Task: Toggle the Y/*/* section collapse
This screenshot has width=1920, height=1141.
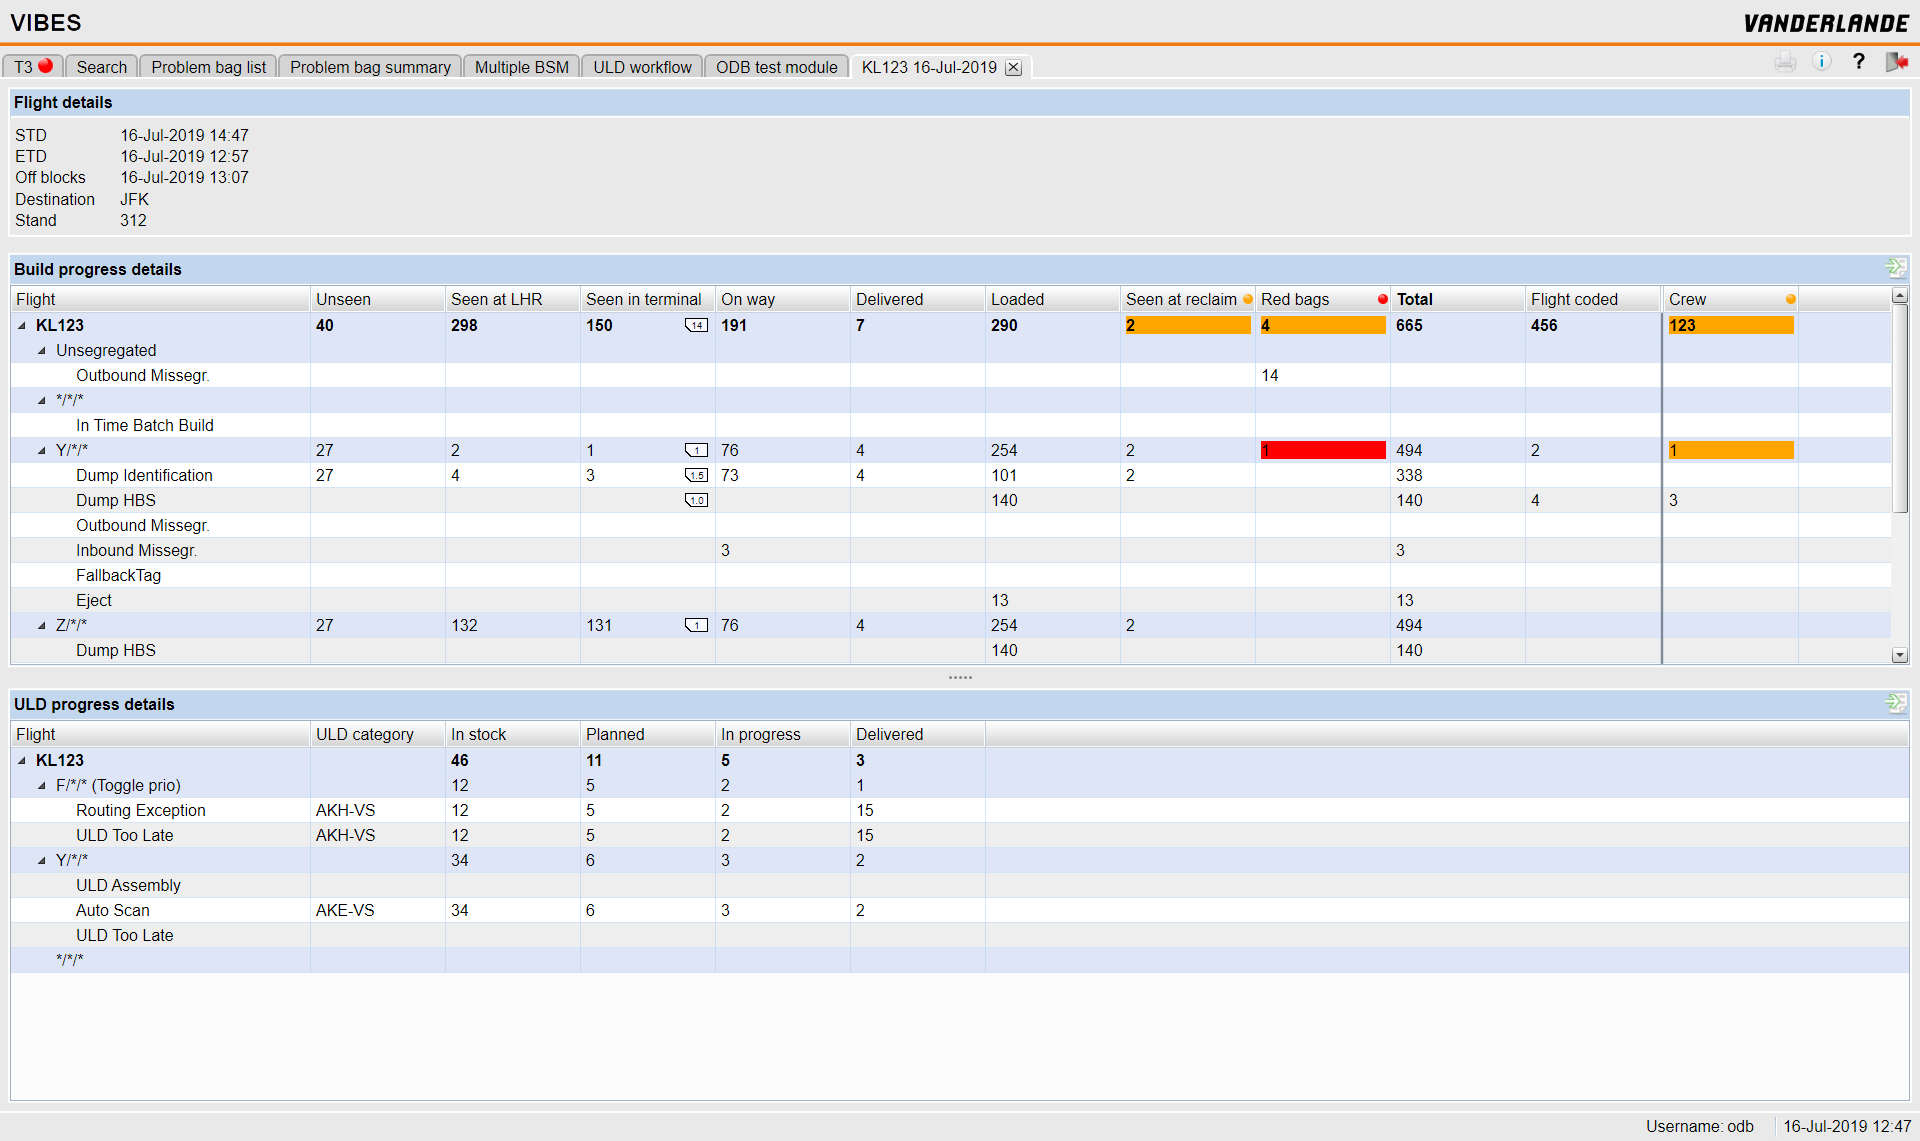Action: point(39,450)
